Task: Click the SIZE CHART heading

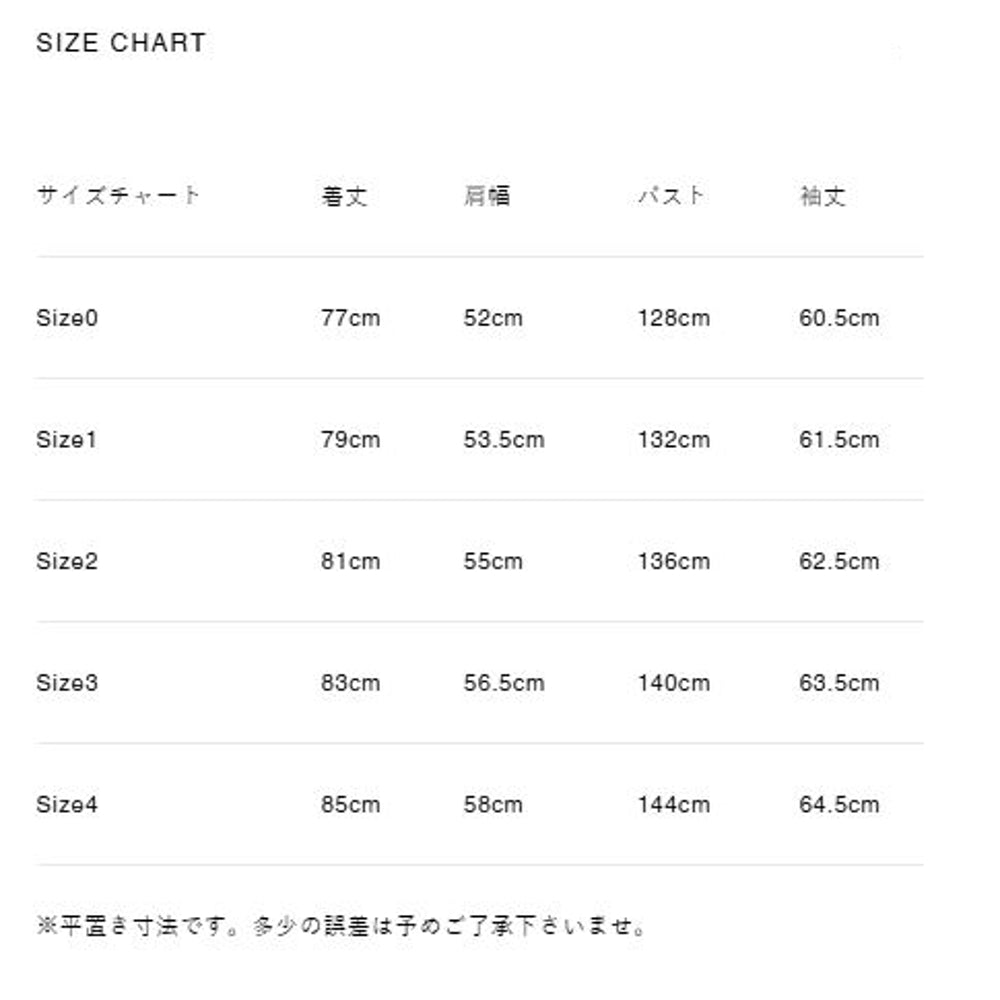Action: tap(121, 43)
